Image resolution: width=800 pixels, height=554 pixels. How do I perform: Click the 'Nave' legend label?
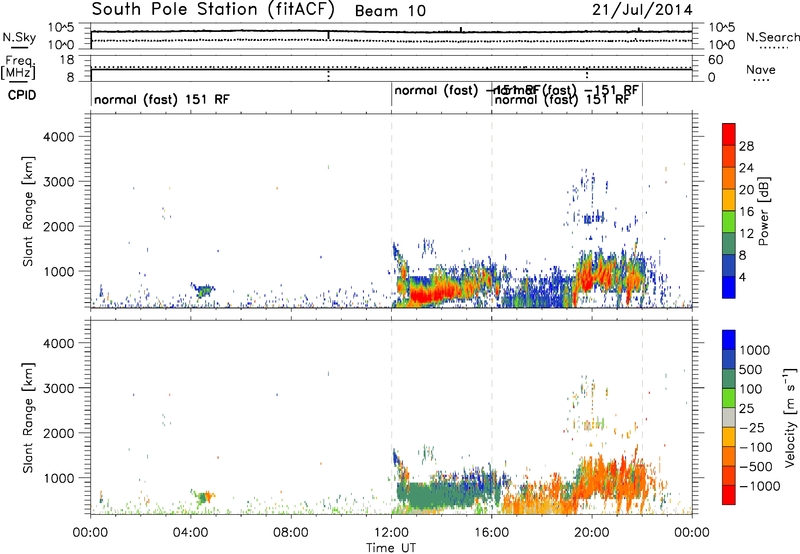tap(760, 69)
